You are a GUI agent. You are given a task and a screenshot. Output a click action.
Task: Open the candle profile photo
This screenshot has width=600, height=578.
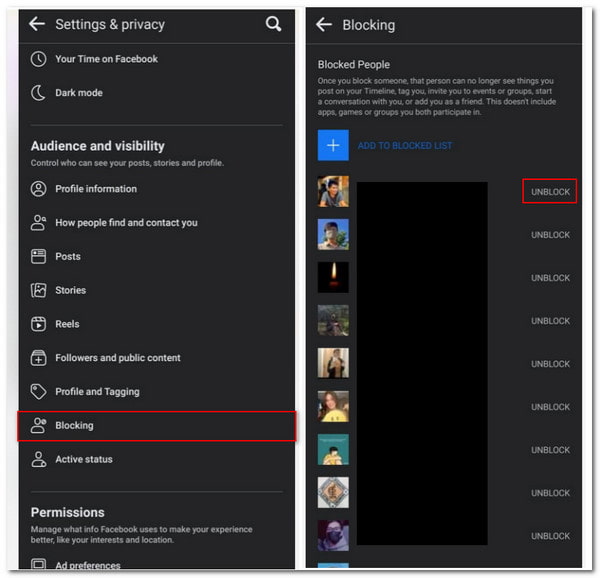(333, 277)
